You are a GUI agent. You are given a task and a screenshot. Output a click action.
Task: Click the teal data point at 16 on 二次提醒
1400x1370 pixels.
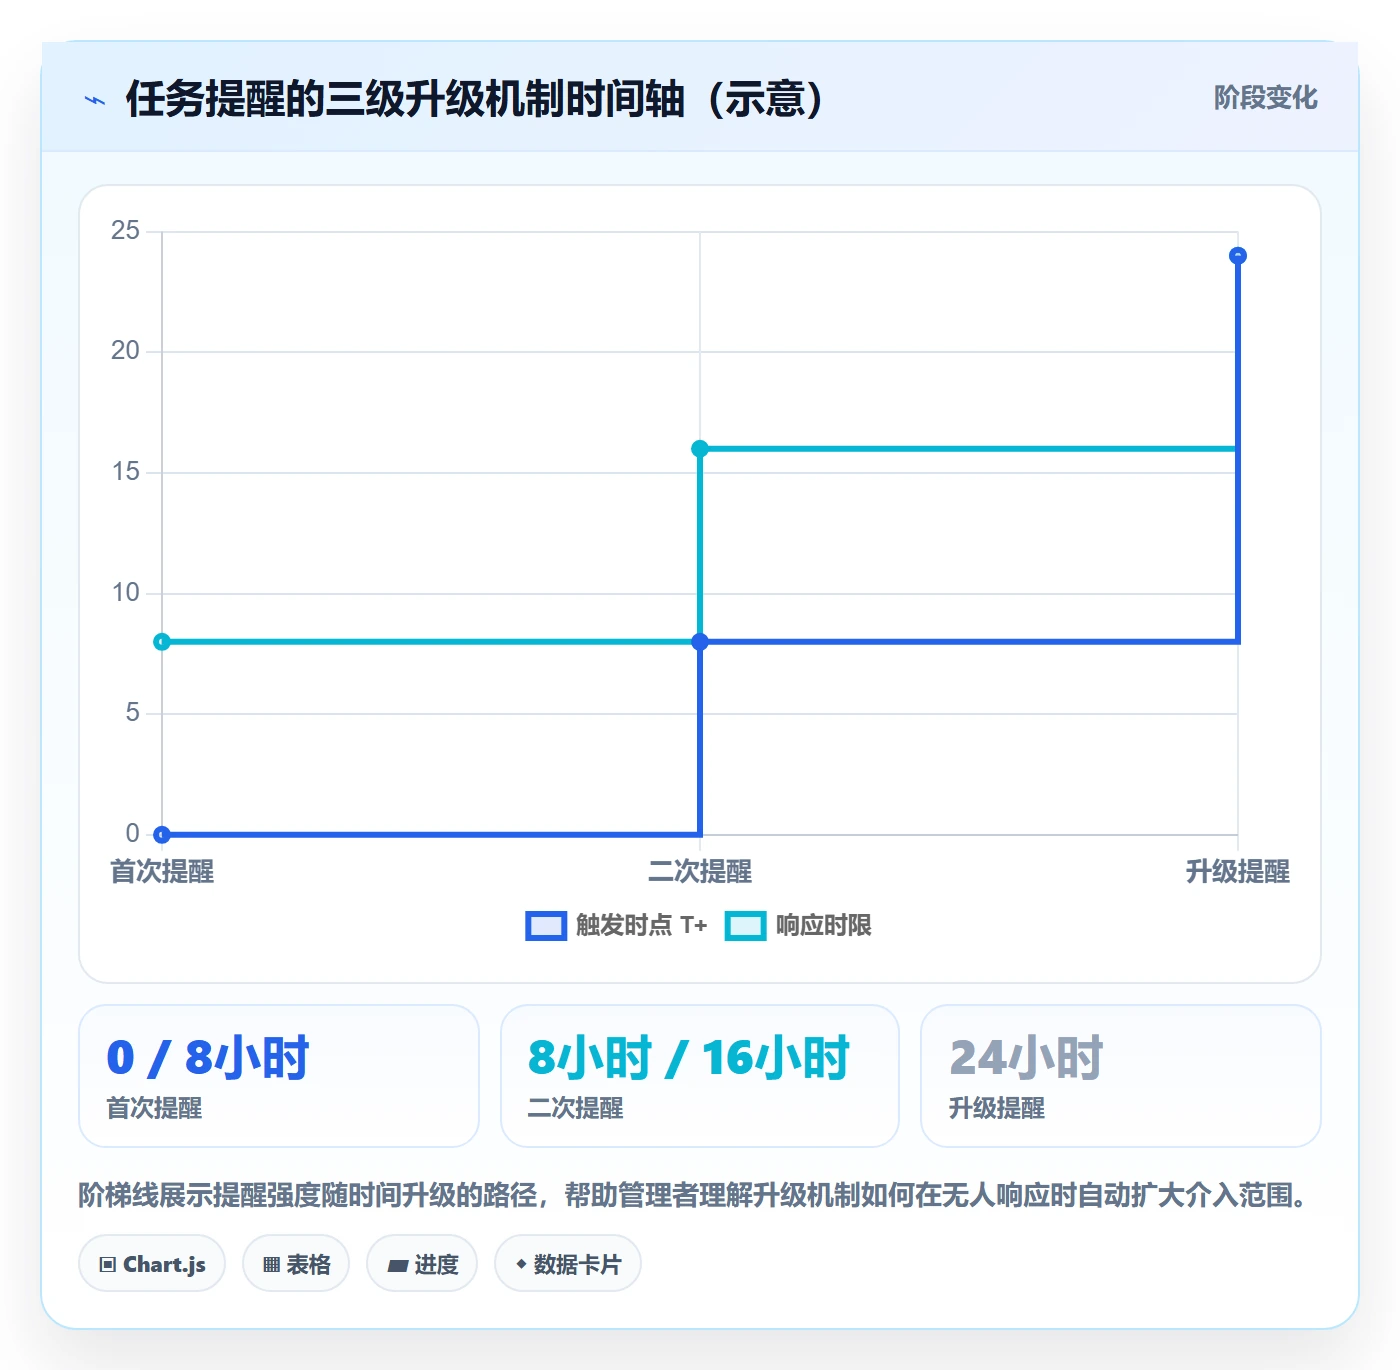(x=700, y=449)
